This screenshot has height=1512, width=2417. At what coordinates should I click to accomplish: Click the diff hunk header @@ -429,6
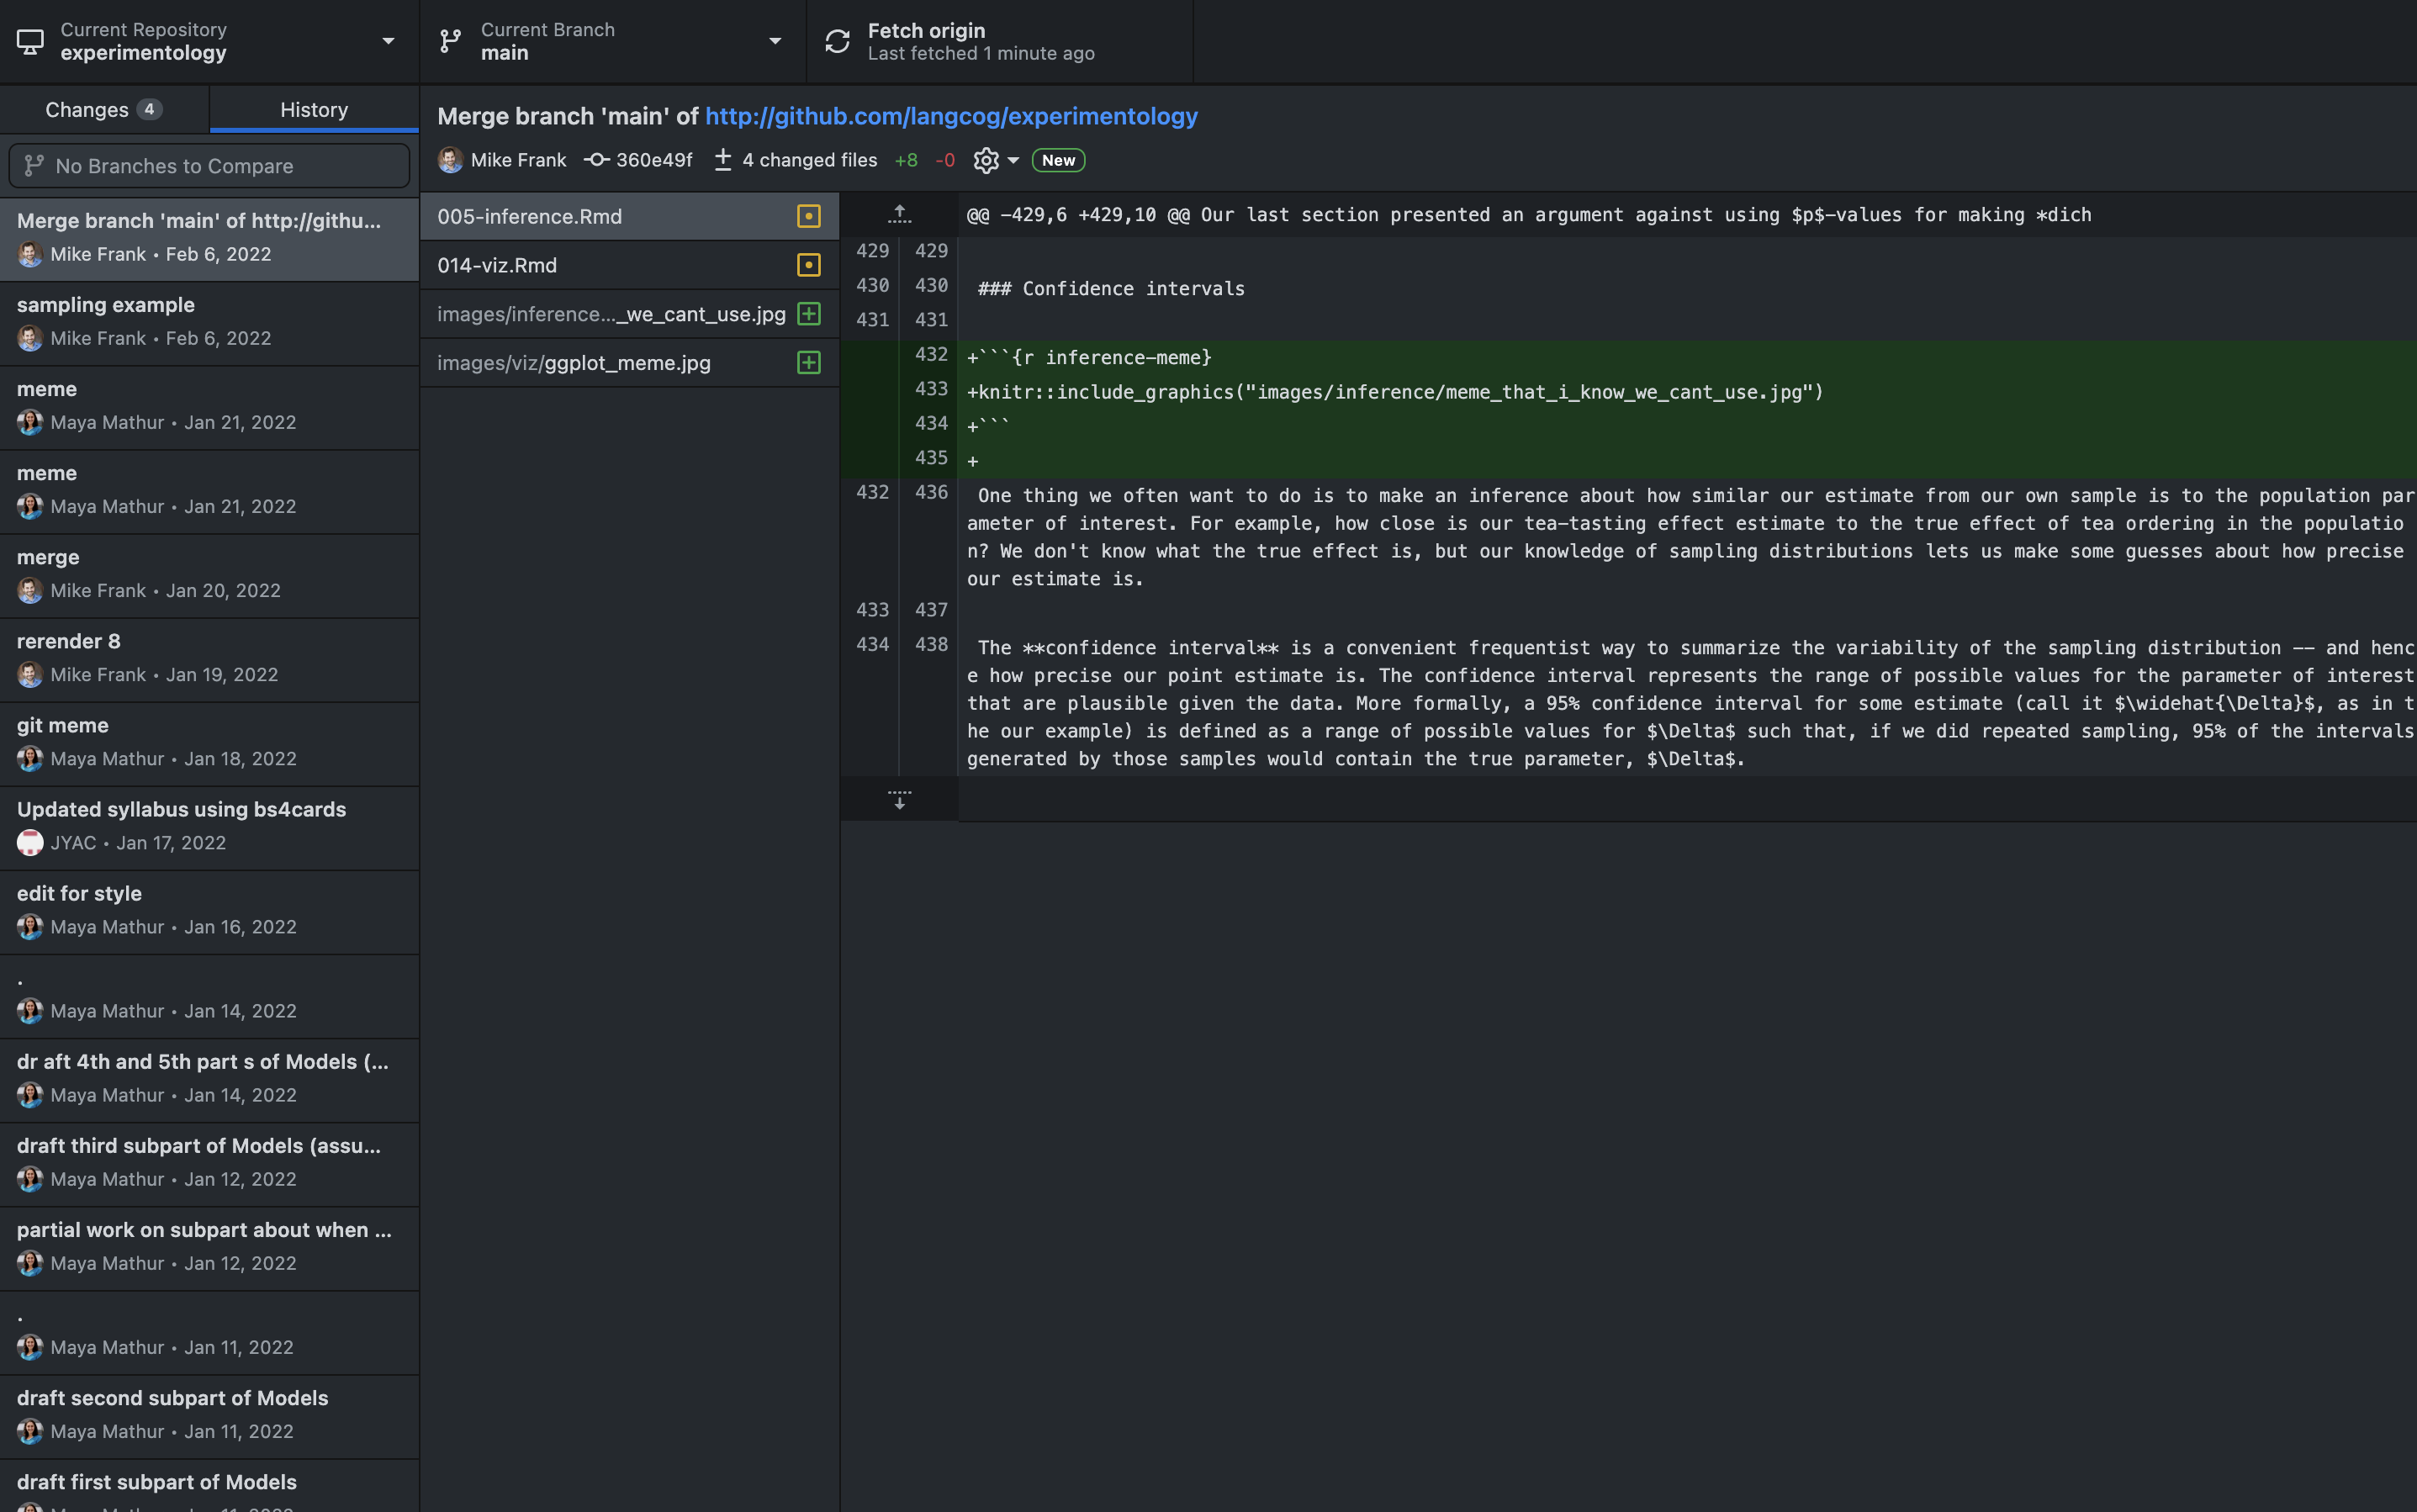tap(1528, 214)
